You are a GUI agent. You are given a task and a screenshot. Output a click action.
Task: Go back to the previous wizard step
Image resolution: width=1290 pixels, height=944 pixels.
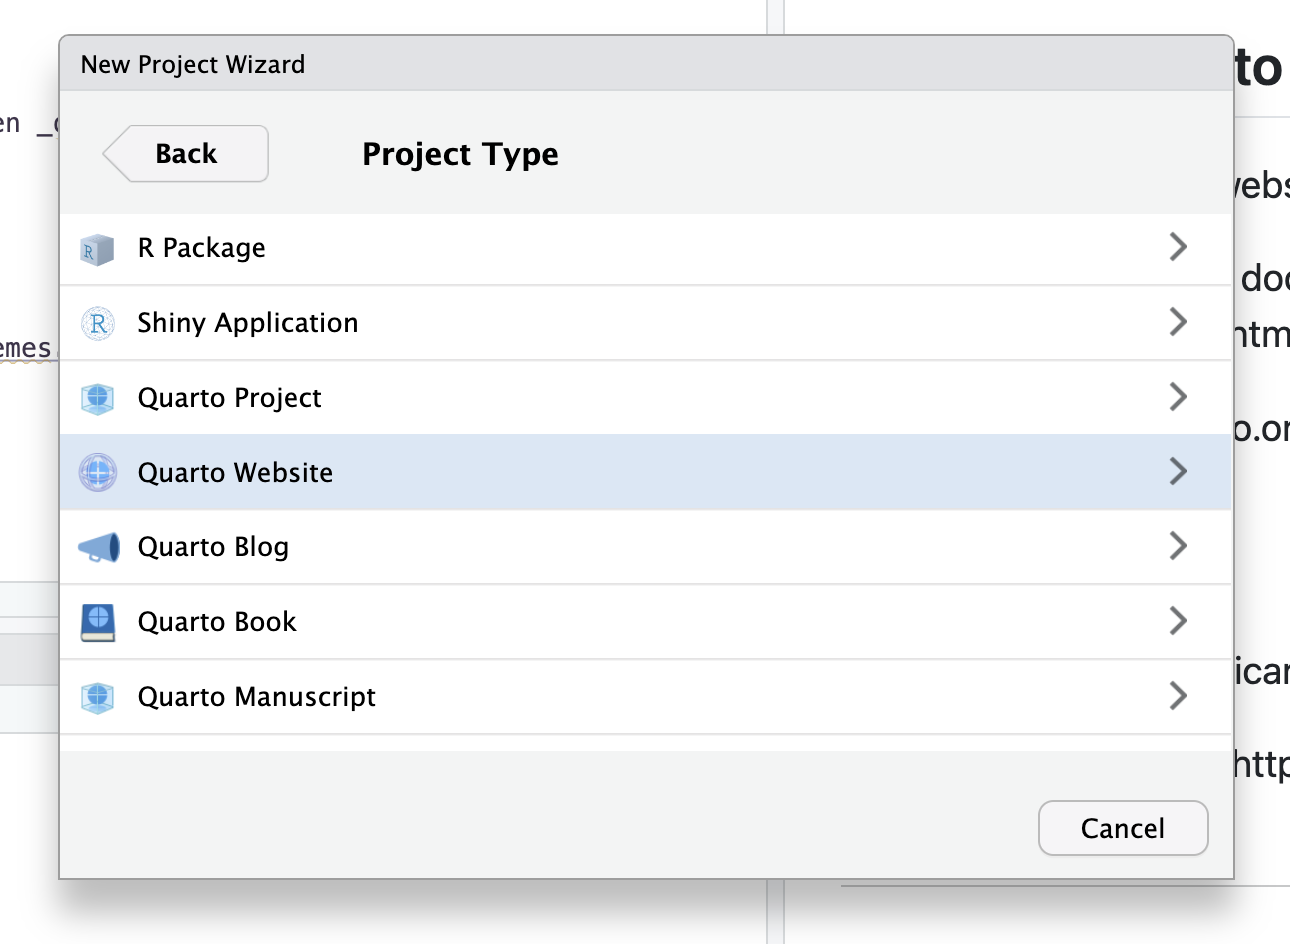[x=186, y=154]
